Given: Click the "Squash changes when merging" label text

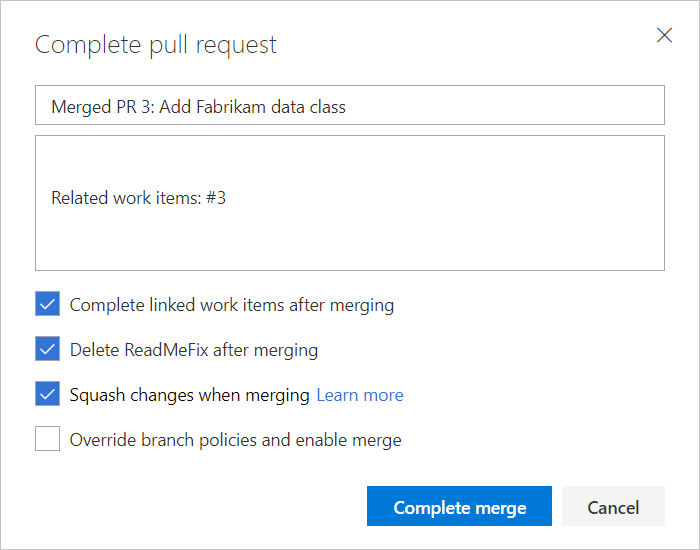Looking at the screenshot, I should click(x=189, y=395).
